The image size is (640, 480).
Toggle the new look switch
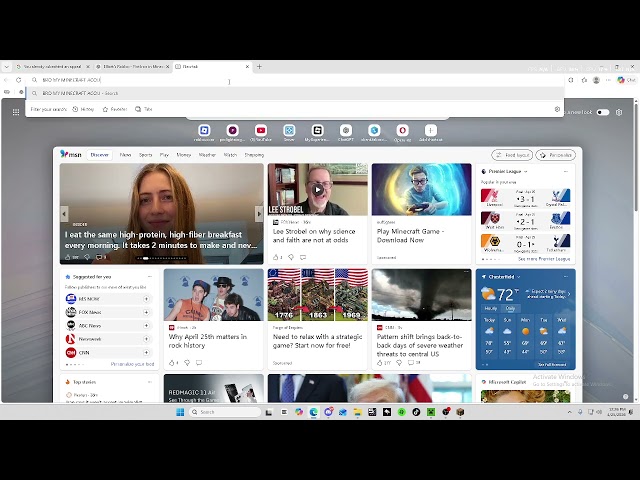point(602,112)
